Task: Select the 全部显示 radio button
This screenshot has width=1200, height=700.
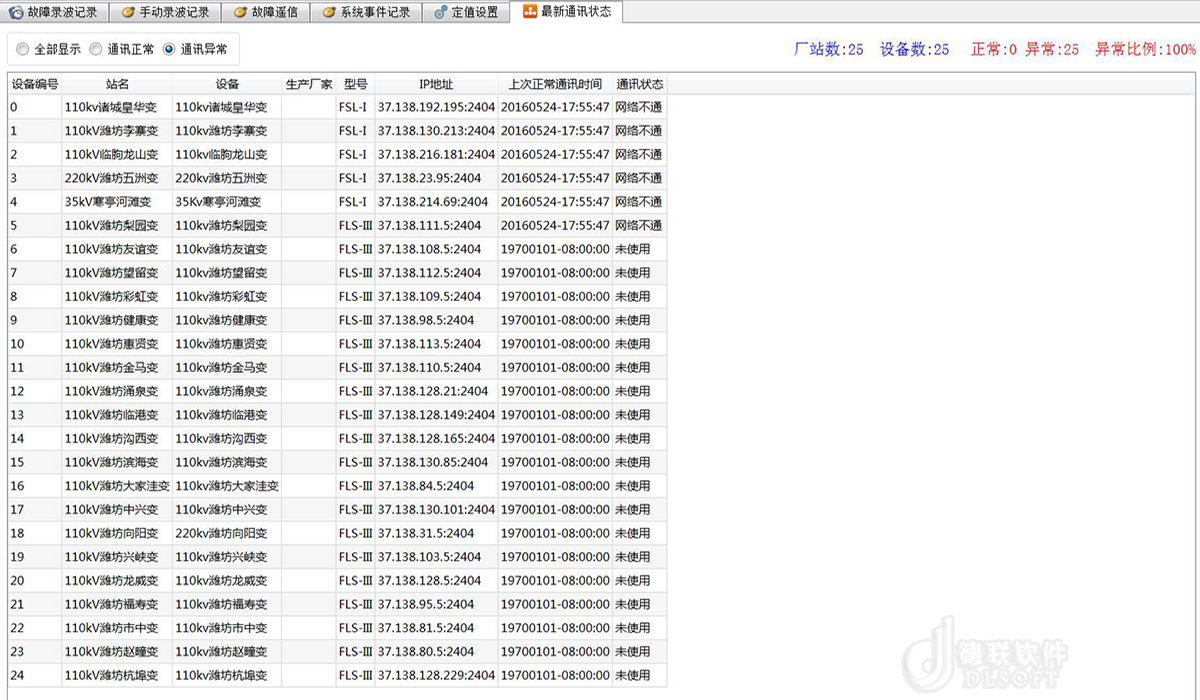Action: [x=22, y=49]
